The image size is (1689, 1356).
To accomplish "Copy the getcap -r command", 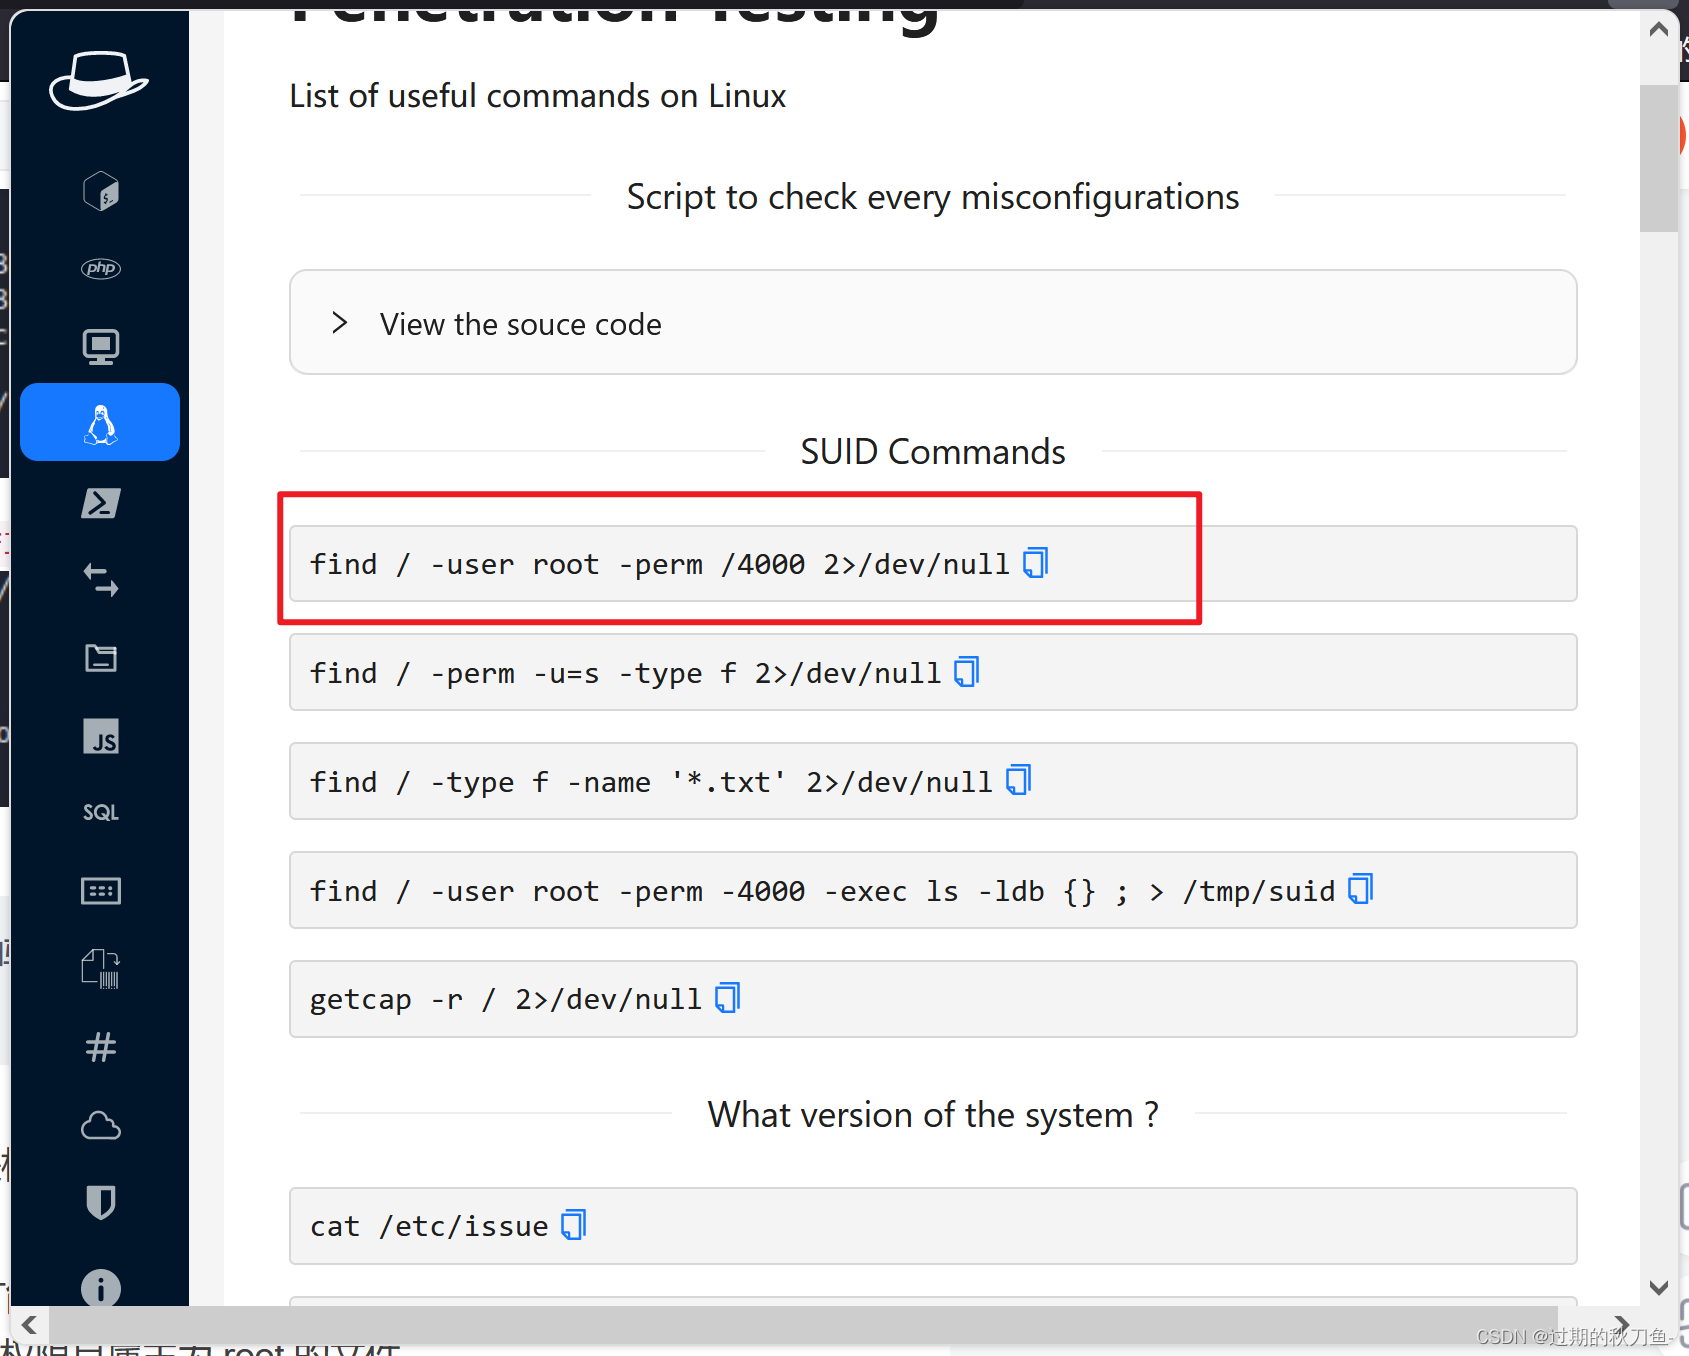I will click(728, 998).
